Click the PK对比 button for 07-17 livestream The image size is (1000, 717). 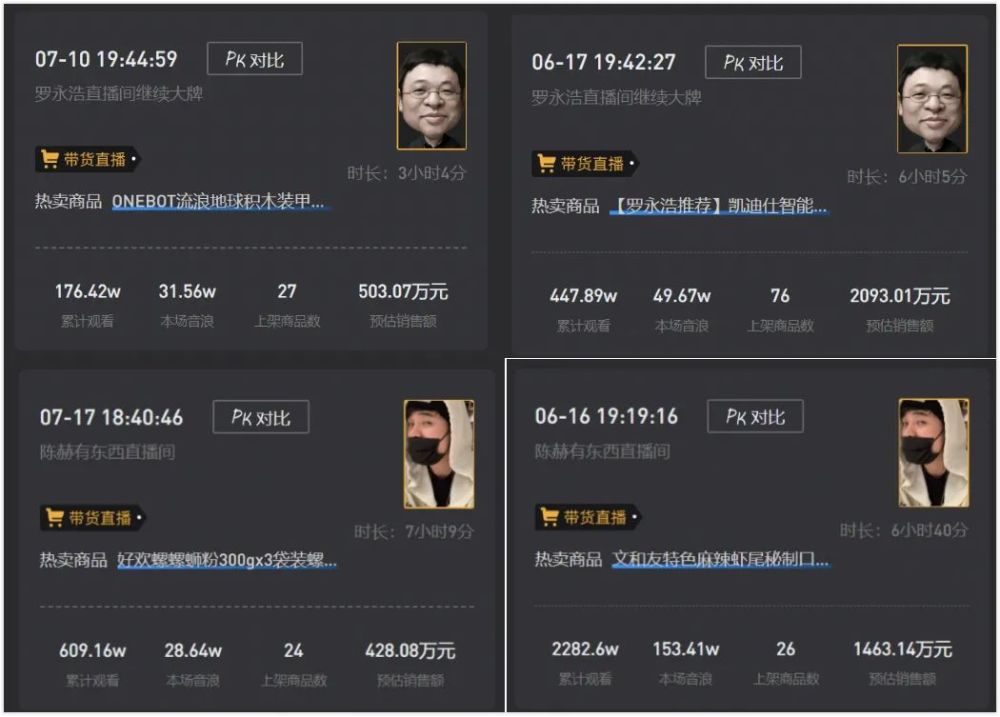[x=261, y=417]
